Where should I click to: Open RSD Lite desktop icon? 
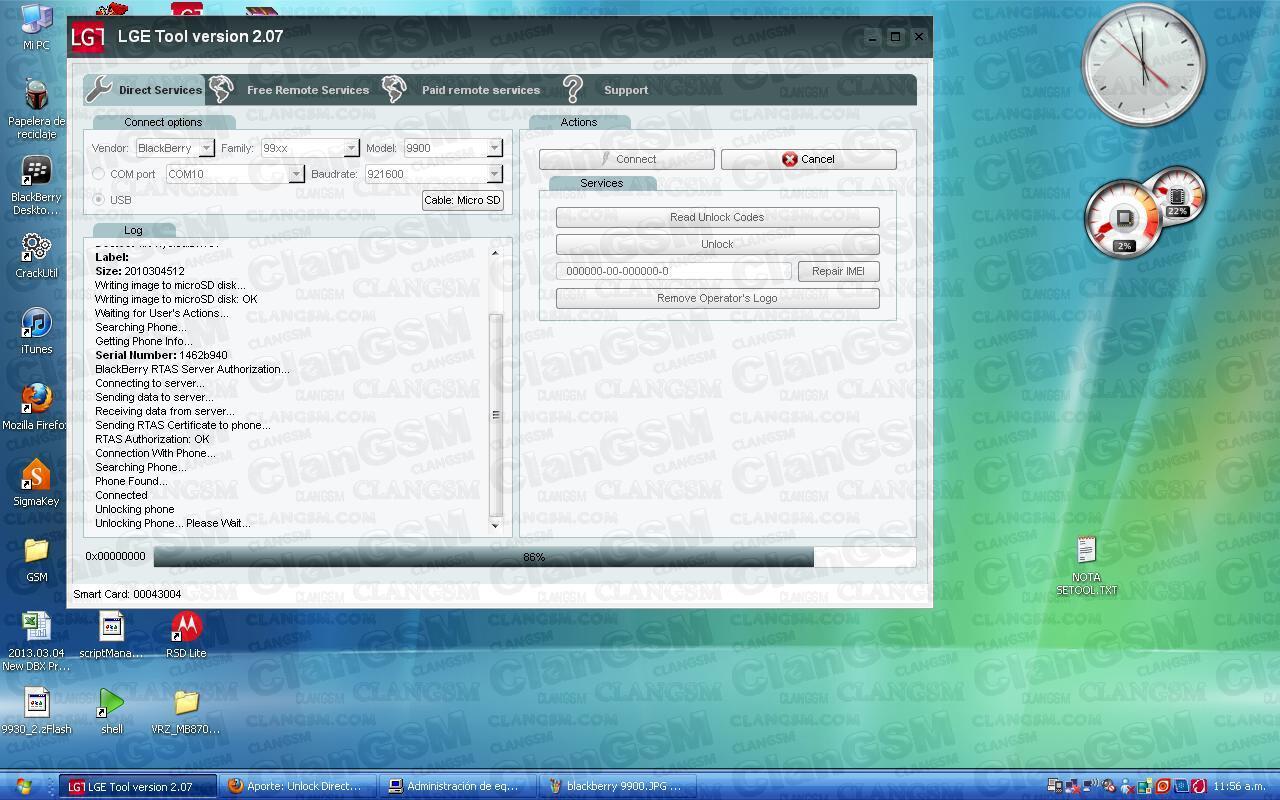pos(186,635)
